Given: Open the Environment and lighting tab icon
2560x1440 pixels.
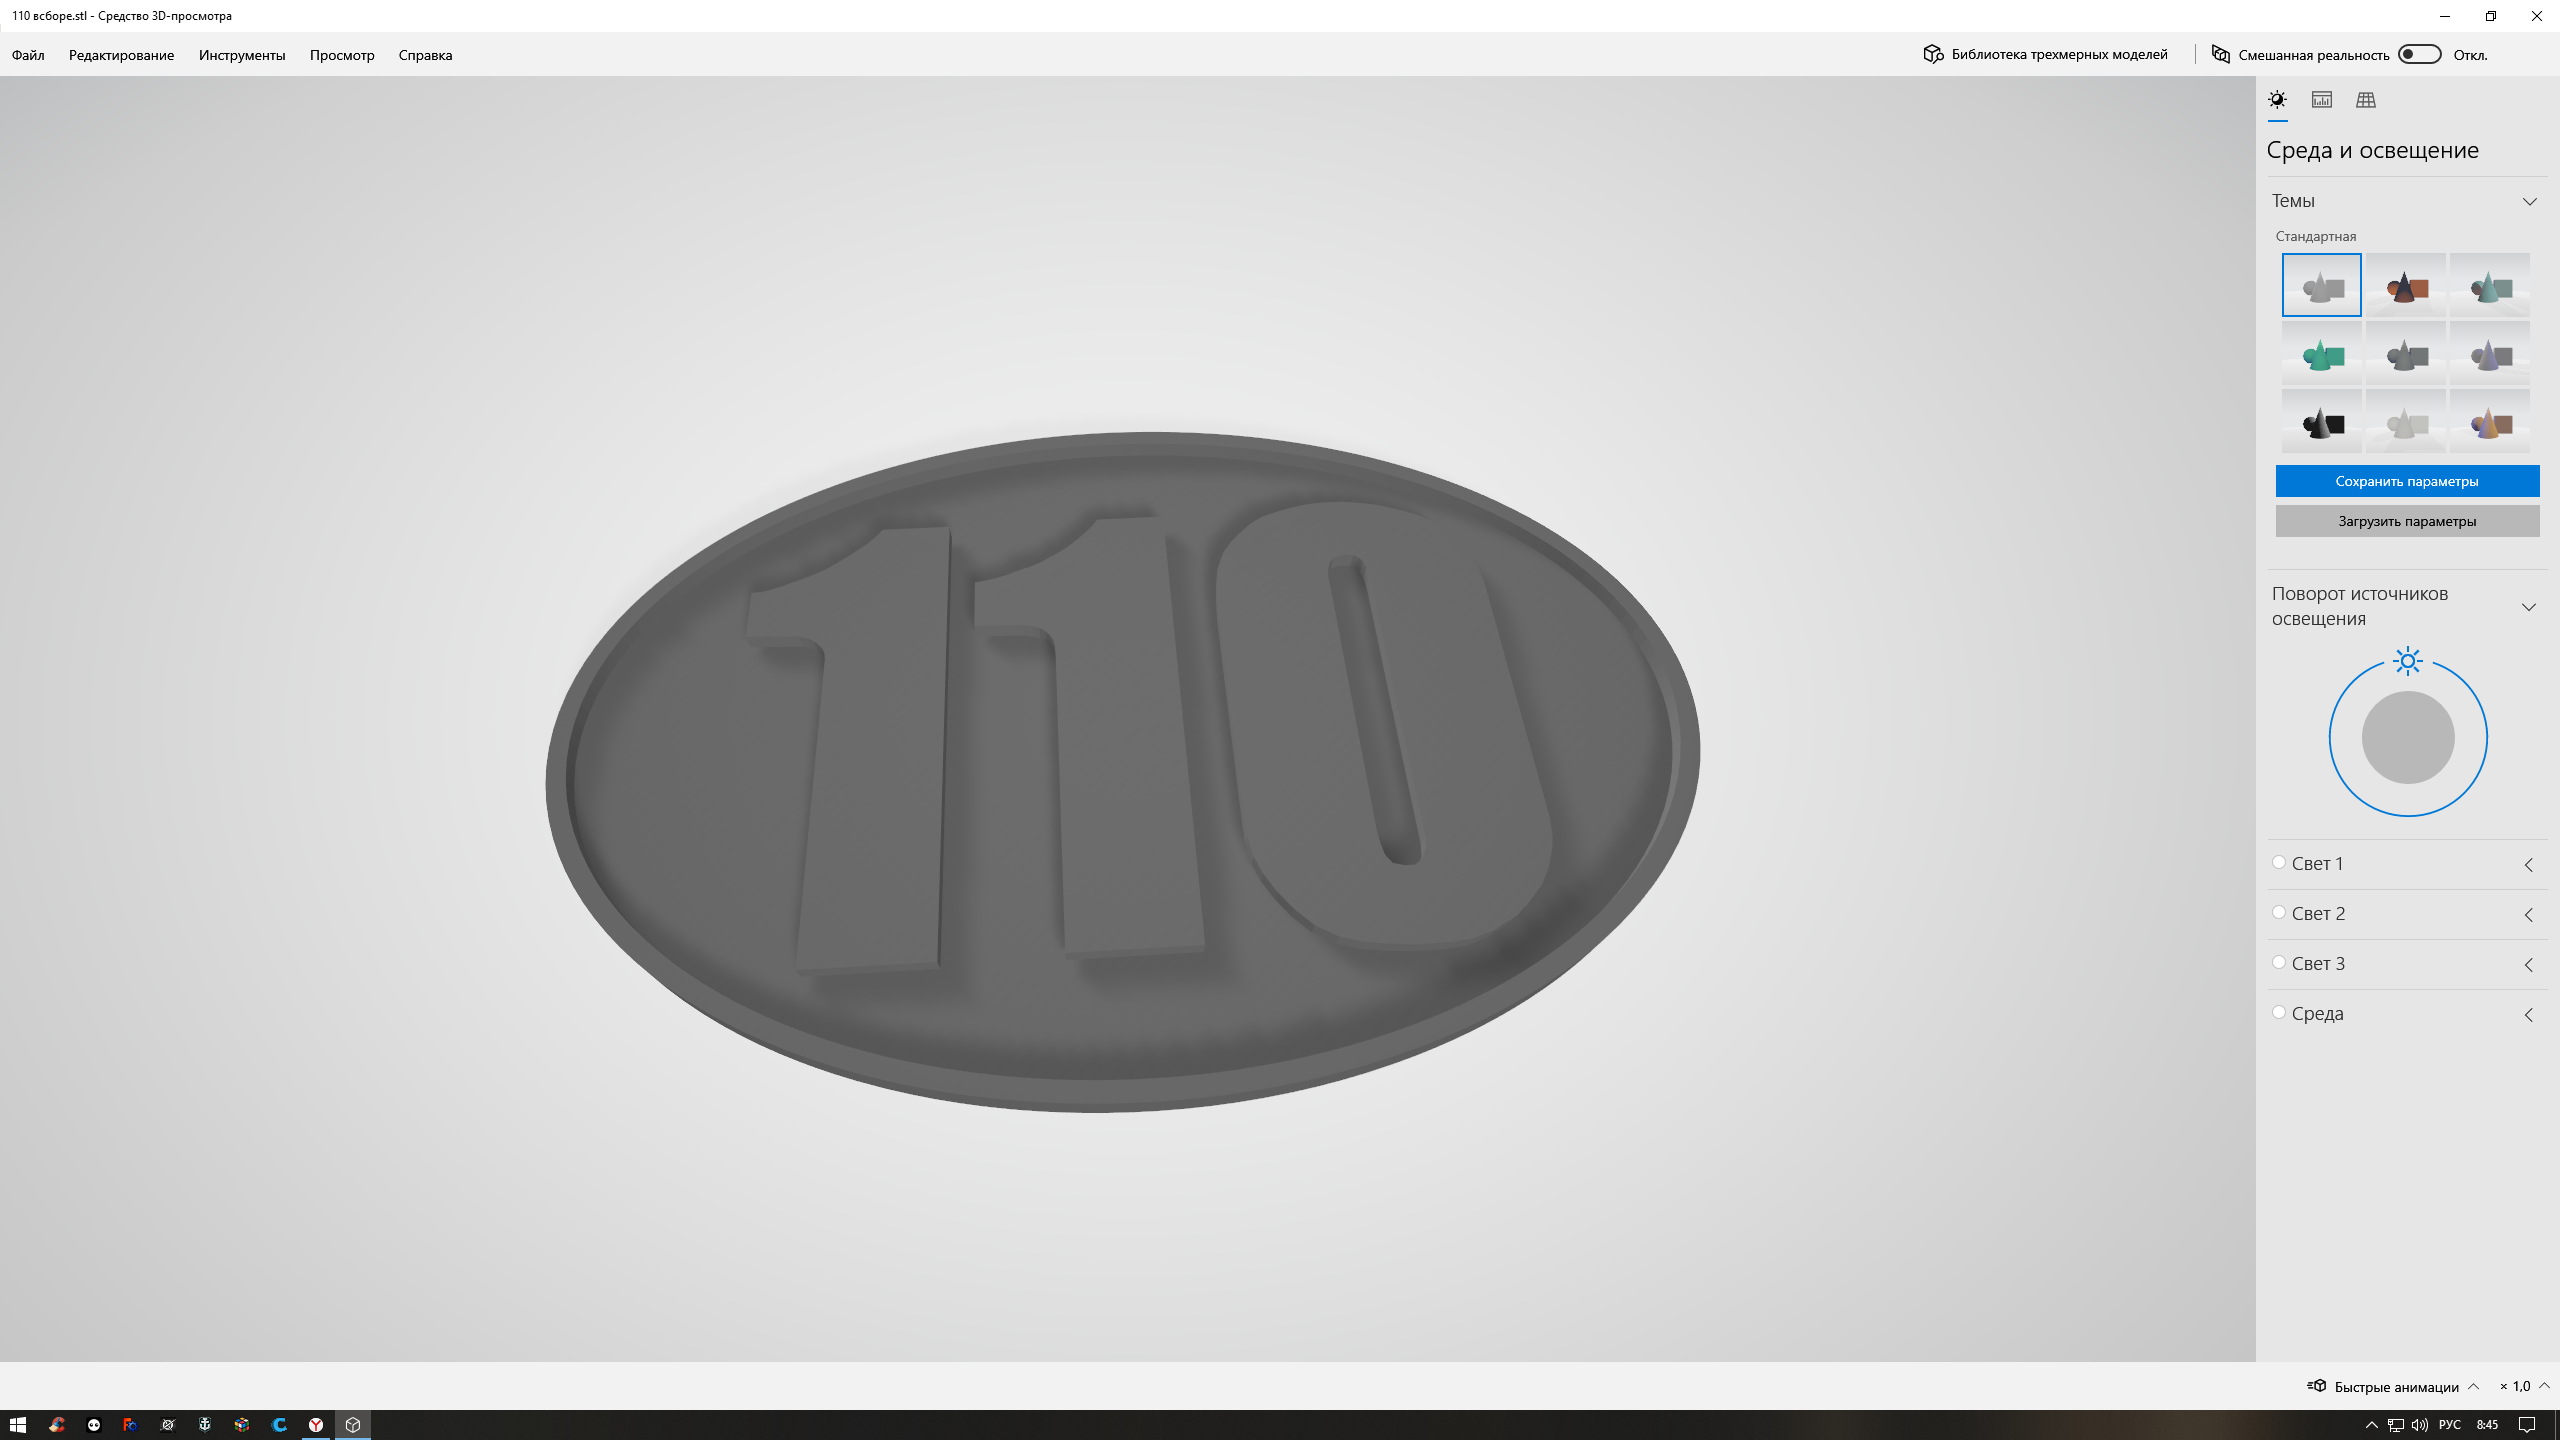Looking at the screenshot, I should click(2277, 100).
